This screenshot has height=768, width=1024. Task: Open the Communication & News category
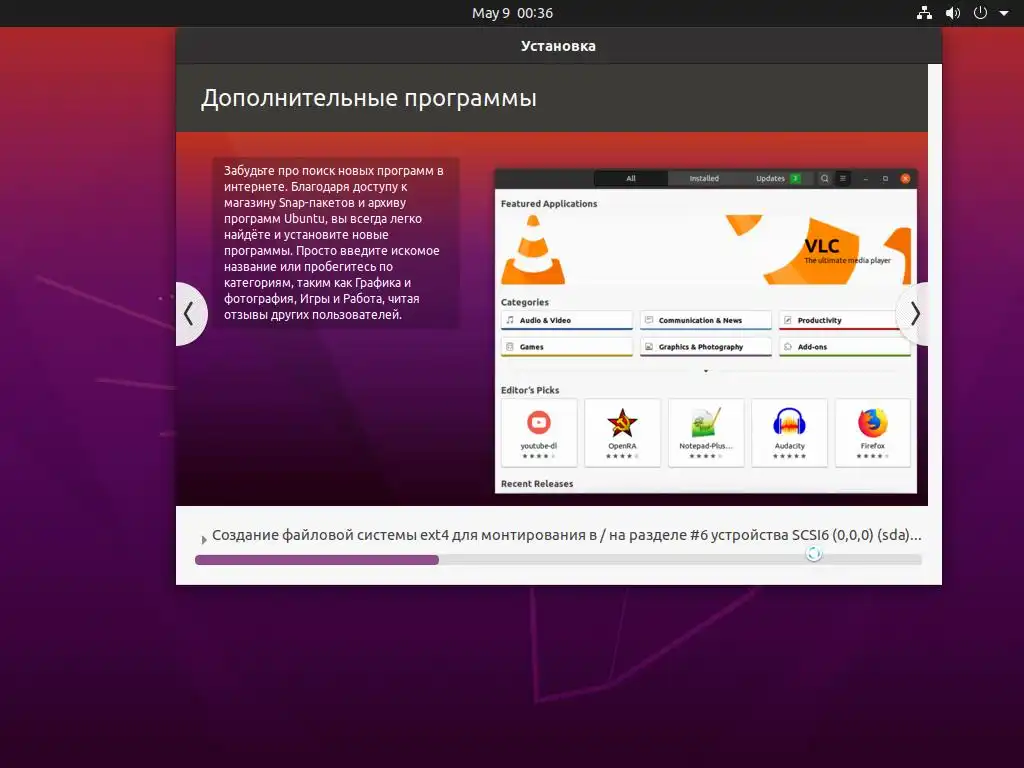[x=706, y=321]
